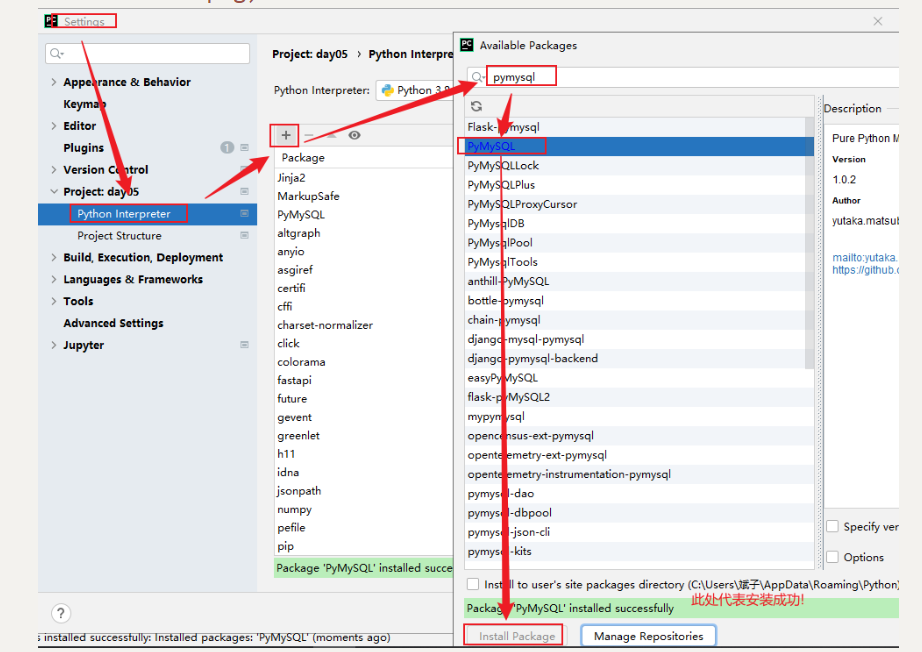
Task: Click the PyCharm icon in Available Packages title
Action: pyautogui.click(x=467, y=45)
